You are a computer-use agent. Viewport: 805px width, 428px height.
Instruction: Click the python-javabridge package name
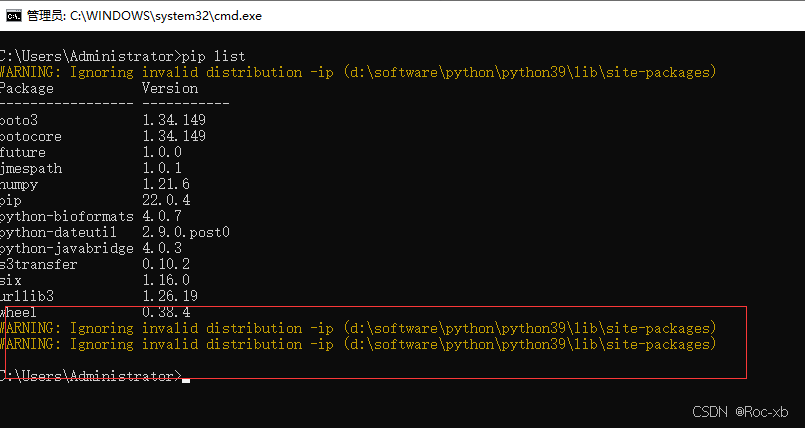[67, 248]
